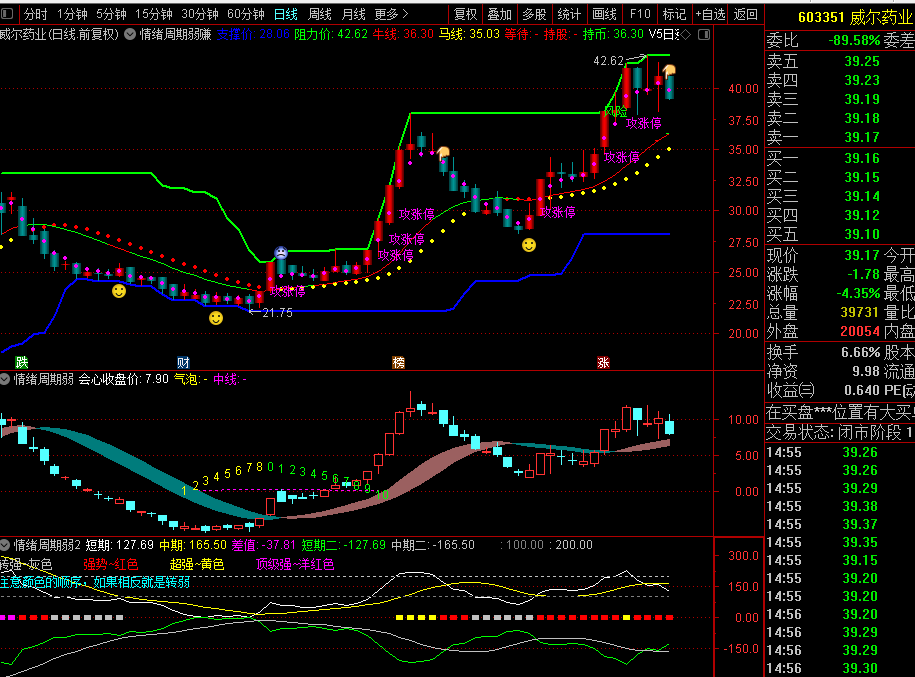Switch to the 周线 weekly chart tab
Screen dimensions: 915x677
pyautogui.click(x=319, y=14)
